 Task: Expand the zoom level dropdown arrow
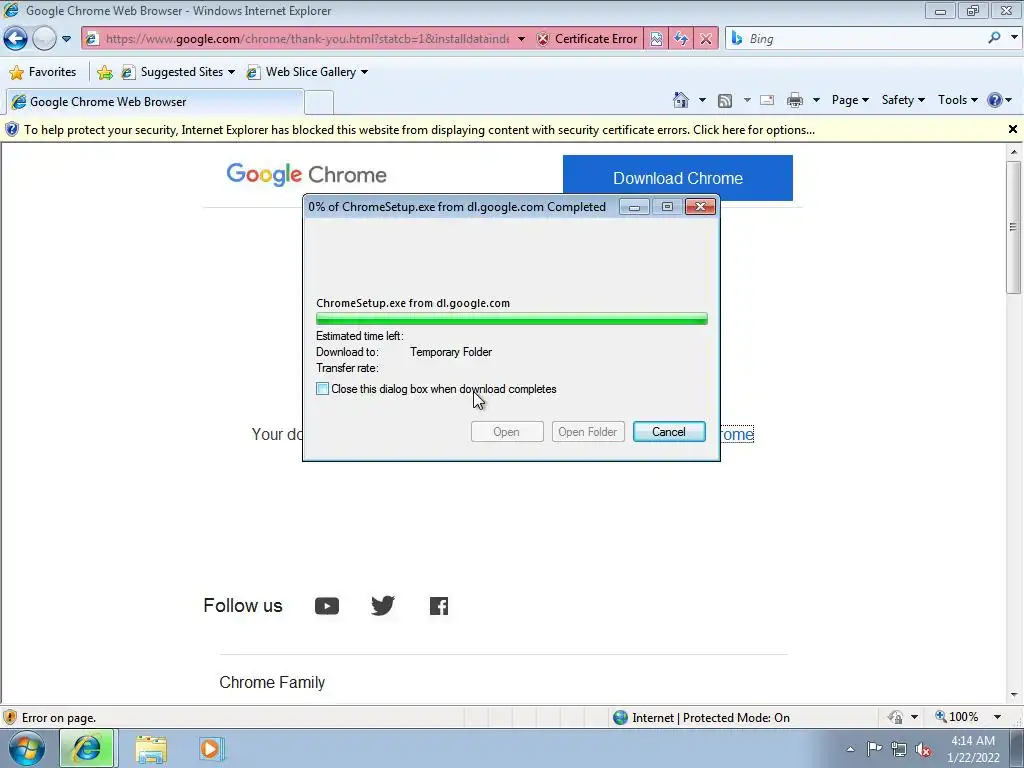tap(997, 717)
